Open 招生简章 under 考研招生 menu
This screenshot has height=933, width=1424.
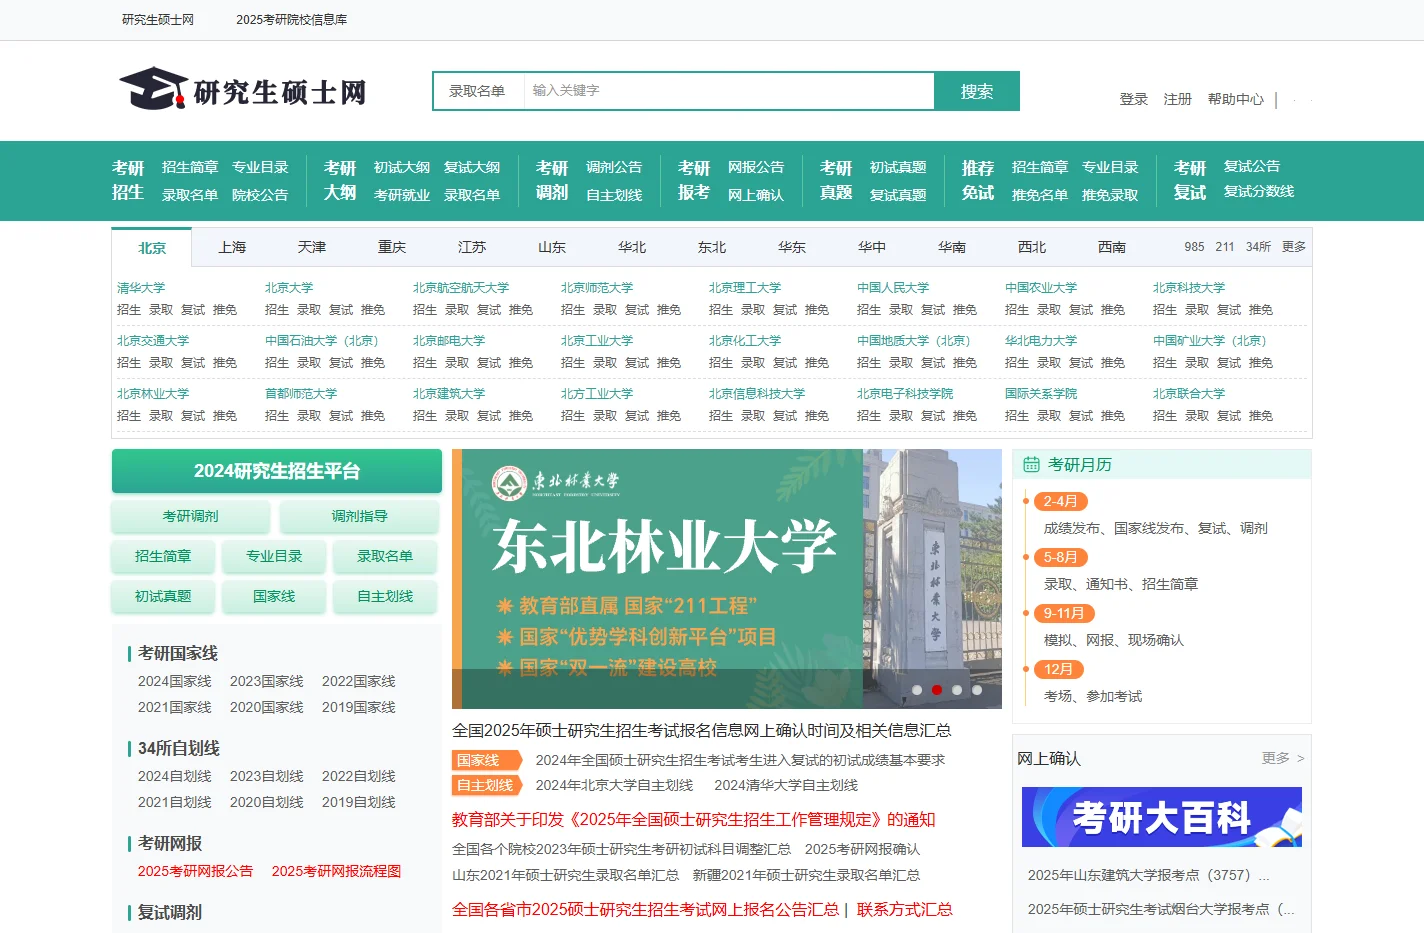pos(190,167)
